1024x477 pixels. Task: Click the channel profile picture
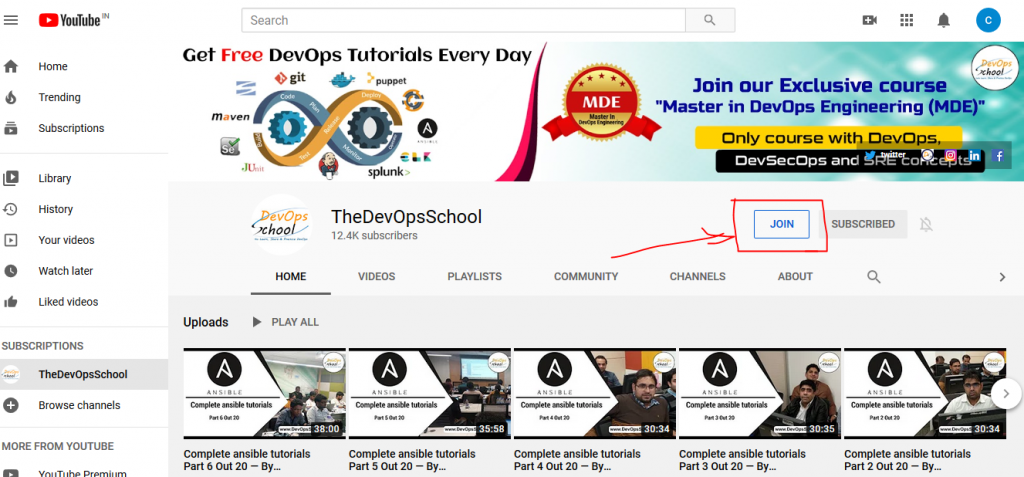click(x=281, y=224)
